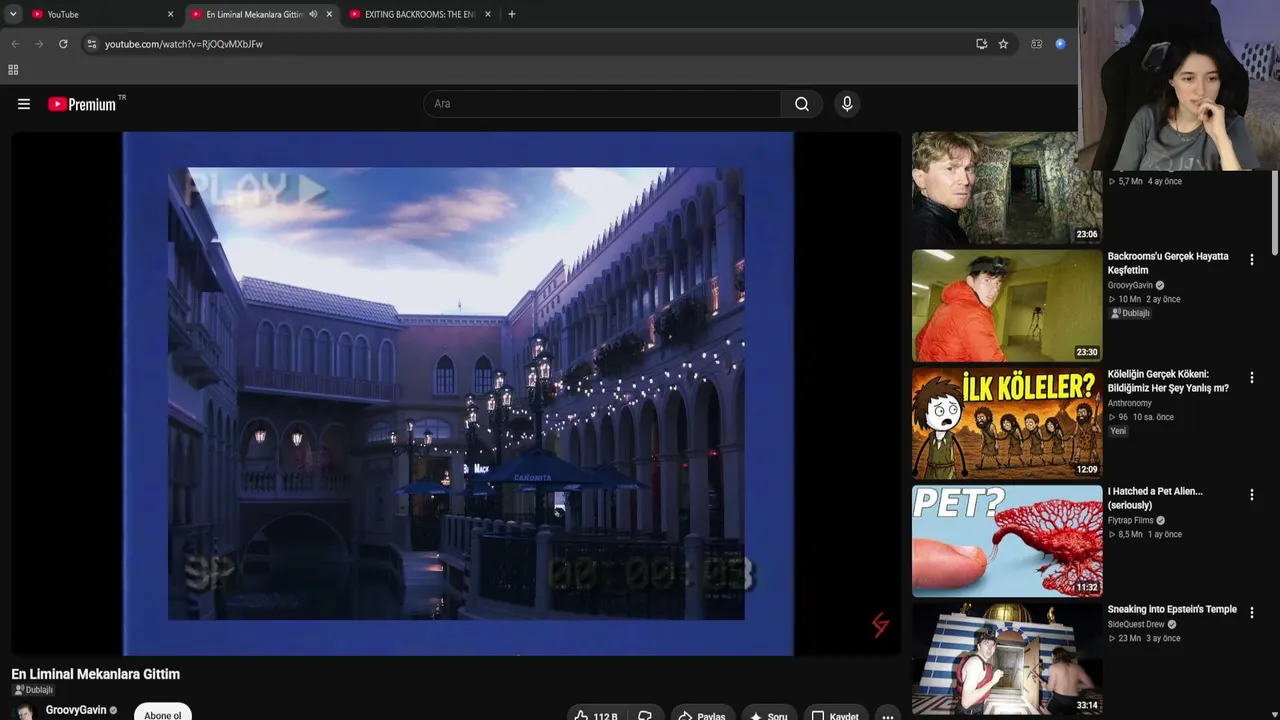Open a new browser tab
The height and width of the screenshot is (720, 1280).
(512, 14)
